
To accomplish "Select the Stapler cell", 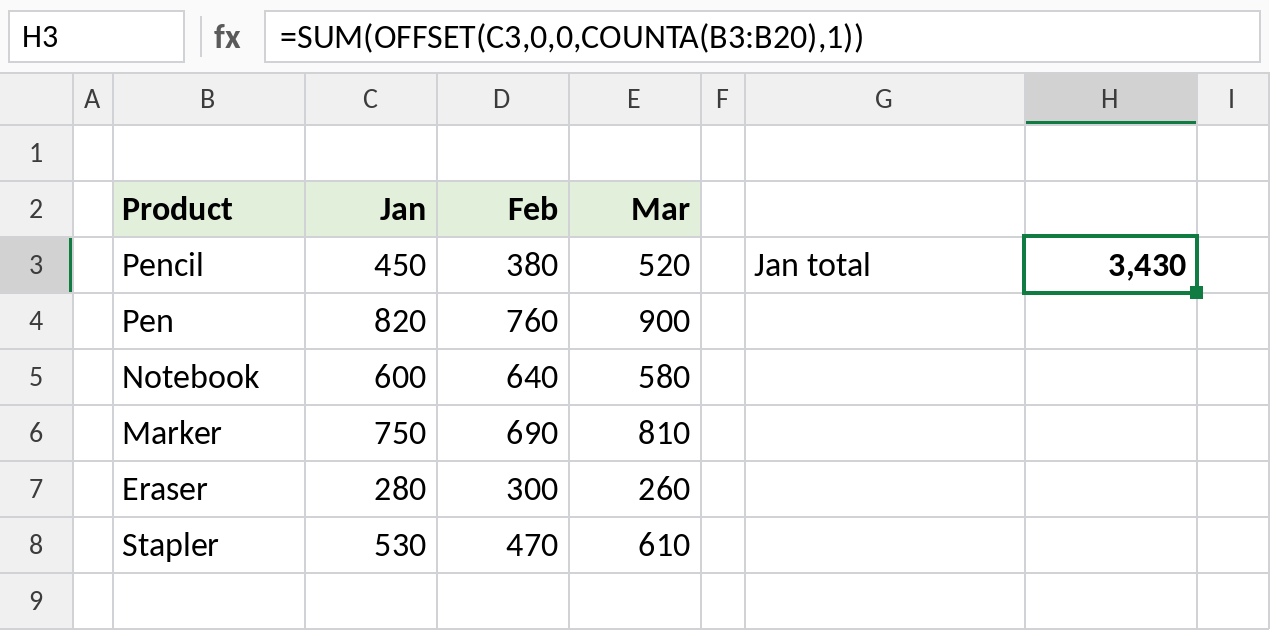I will (209, 545).
